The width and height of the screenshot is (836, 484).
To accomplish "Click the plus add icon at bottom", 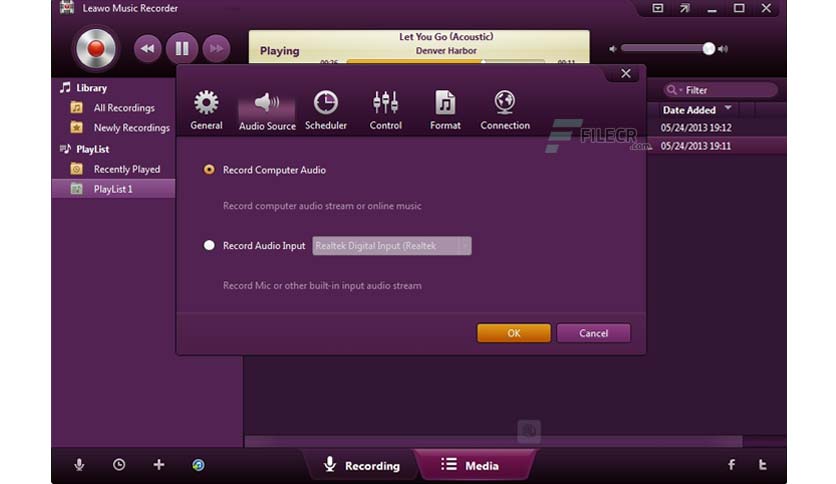I will click(x=158, y=465).
